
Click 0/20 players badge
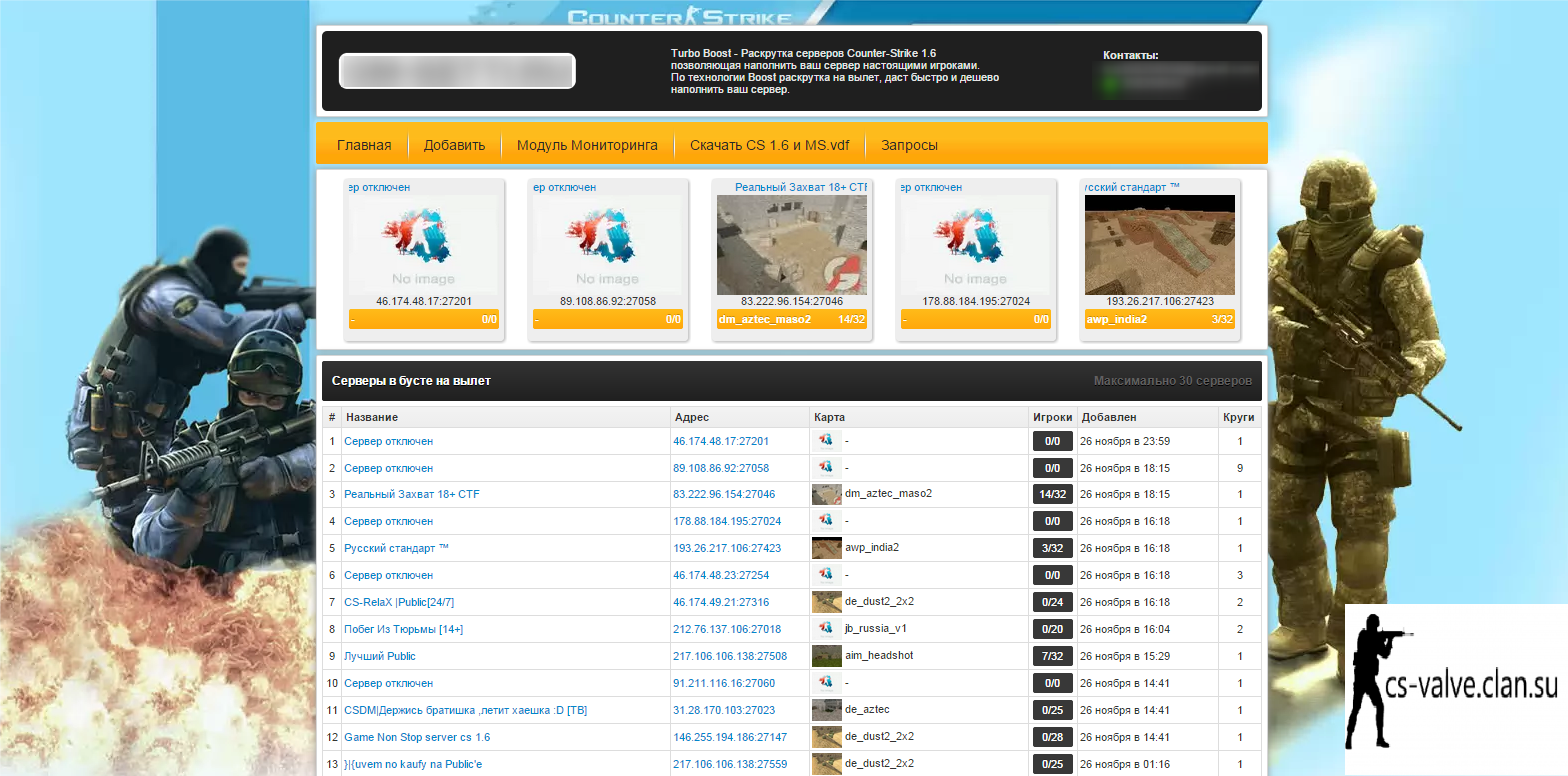(x=1052, y=629)
